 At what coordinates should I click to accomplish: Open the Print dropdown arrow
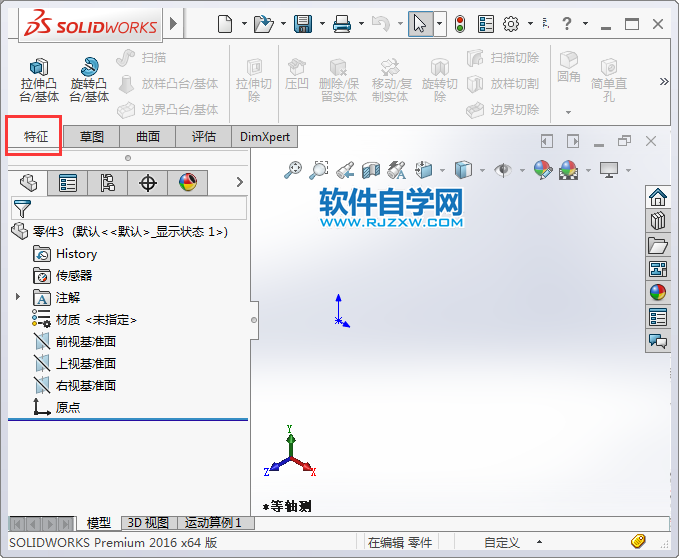361,24
